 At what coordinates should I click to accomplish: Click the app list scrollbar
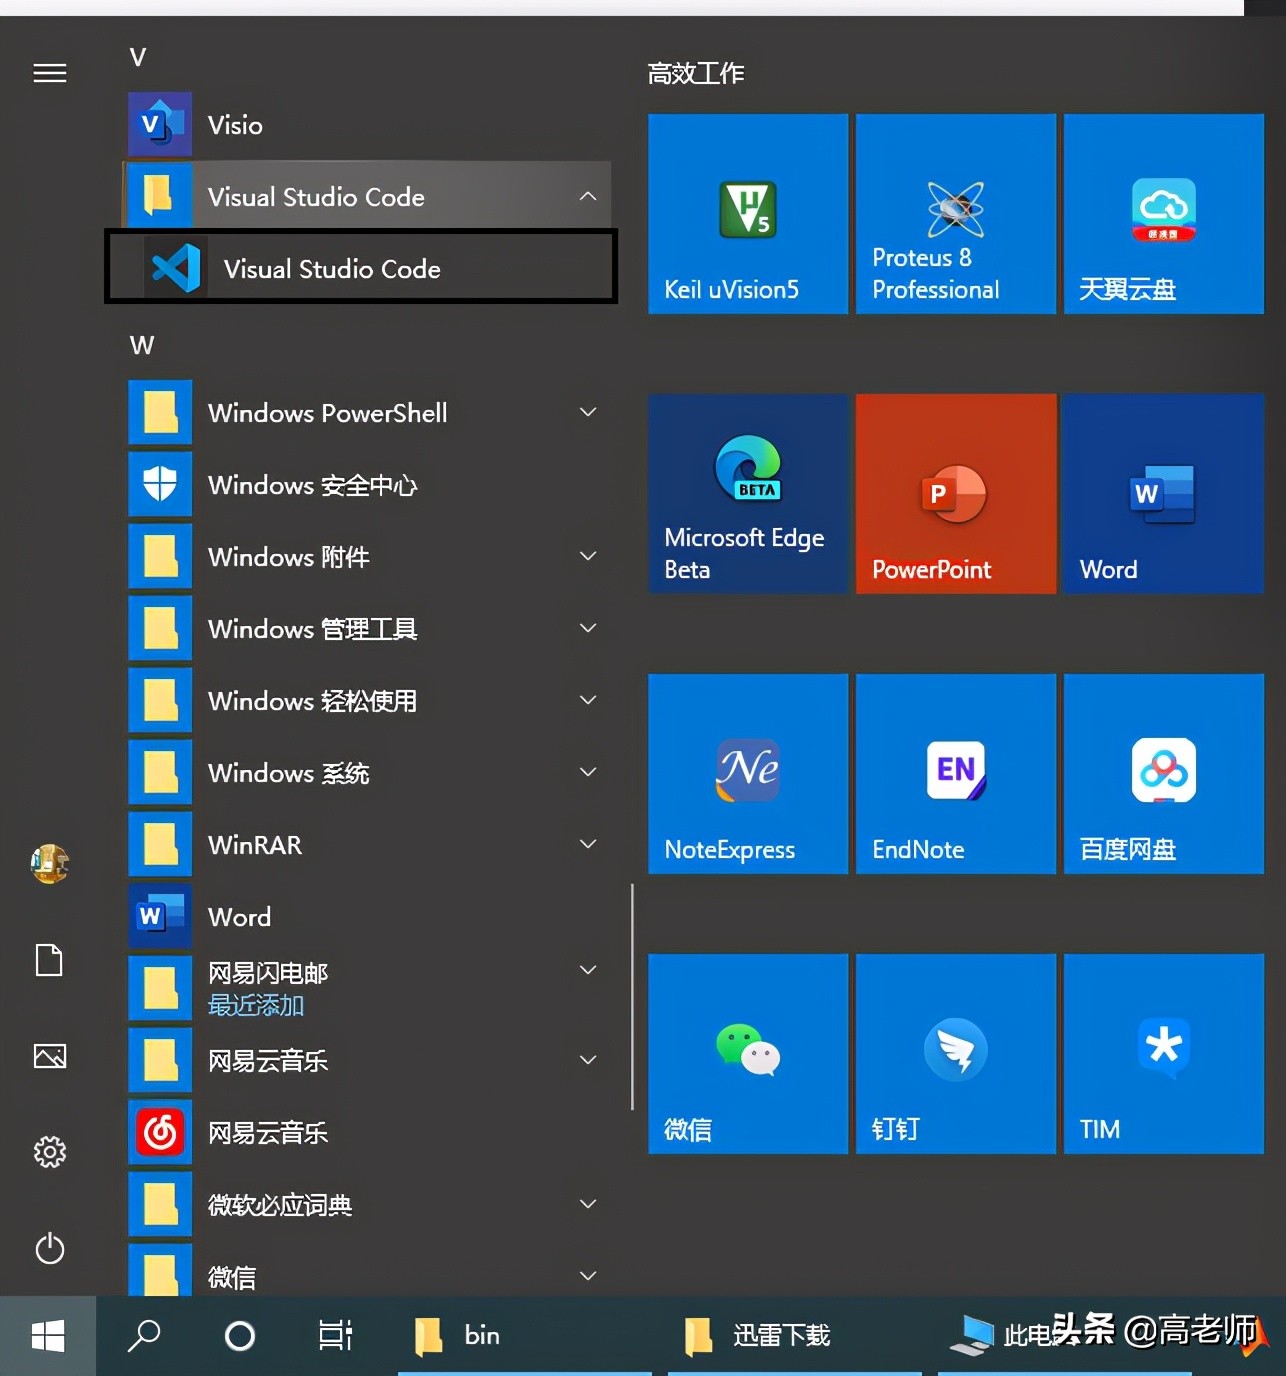[632, 997]
